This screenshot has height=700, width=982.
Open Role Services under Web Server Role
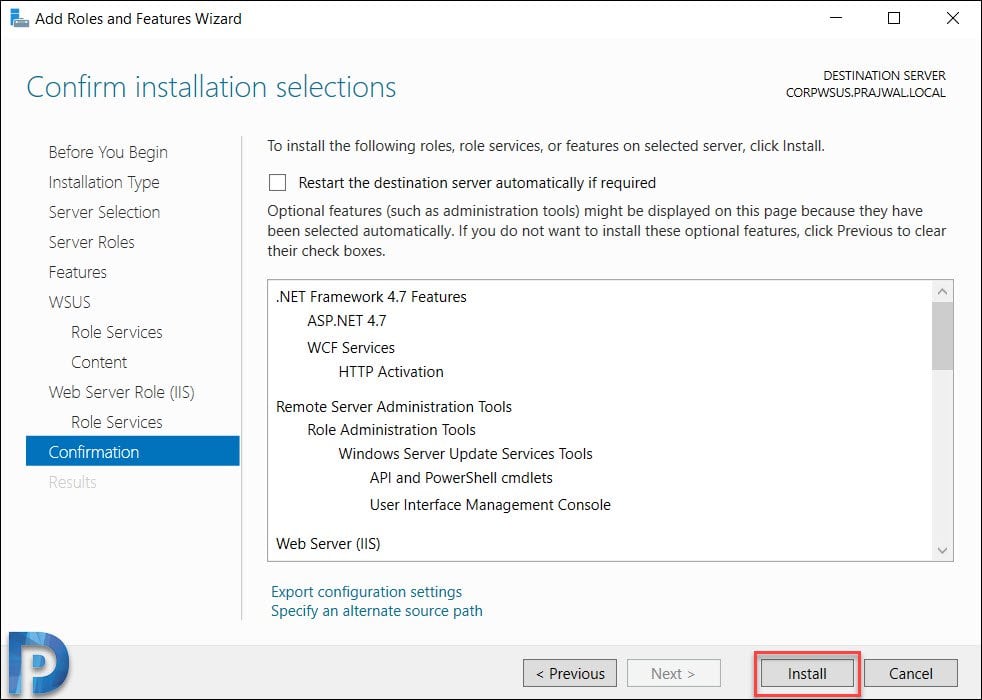116,423
